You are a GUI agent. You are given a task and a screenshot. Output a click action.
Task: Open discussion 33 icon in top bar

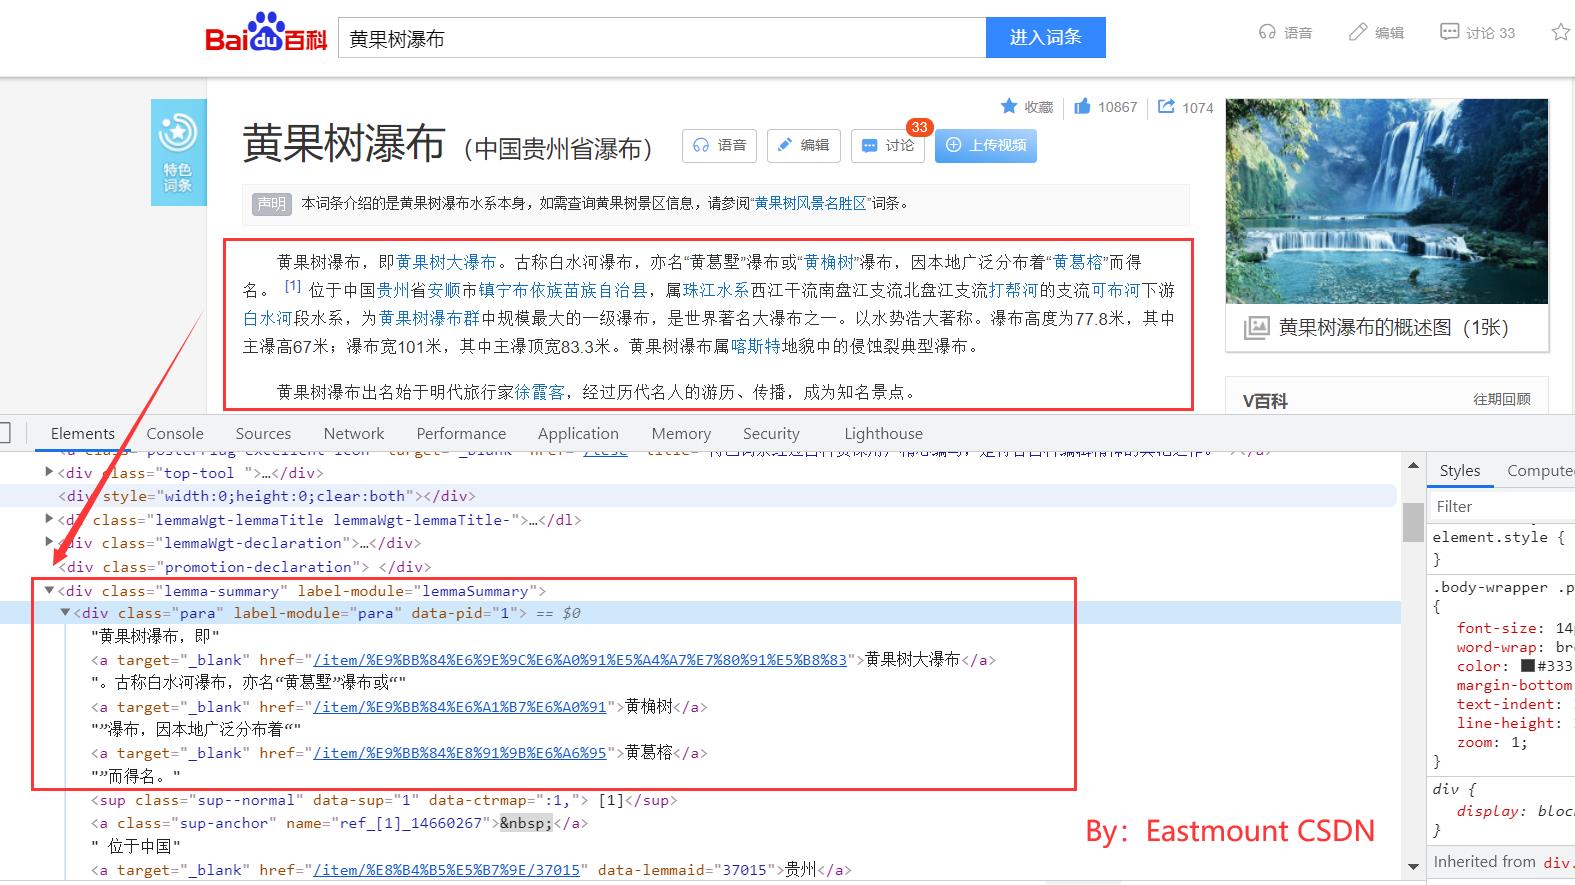coord(1449,32)
